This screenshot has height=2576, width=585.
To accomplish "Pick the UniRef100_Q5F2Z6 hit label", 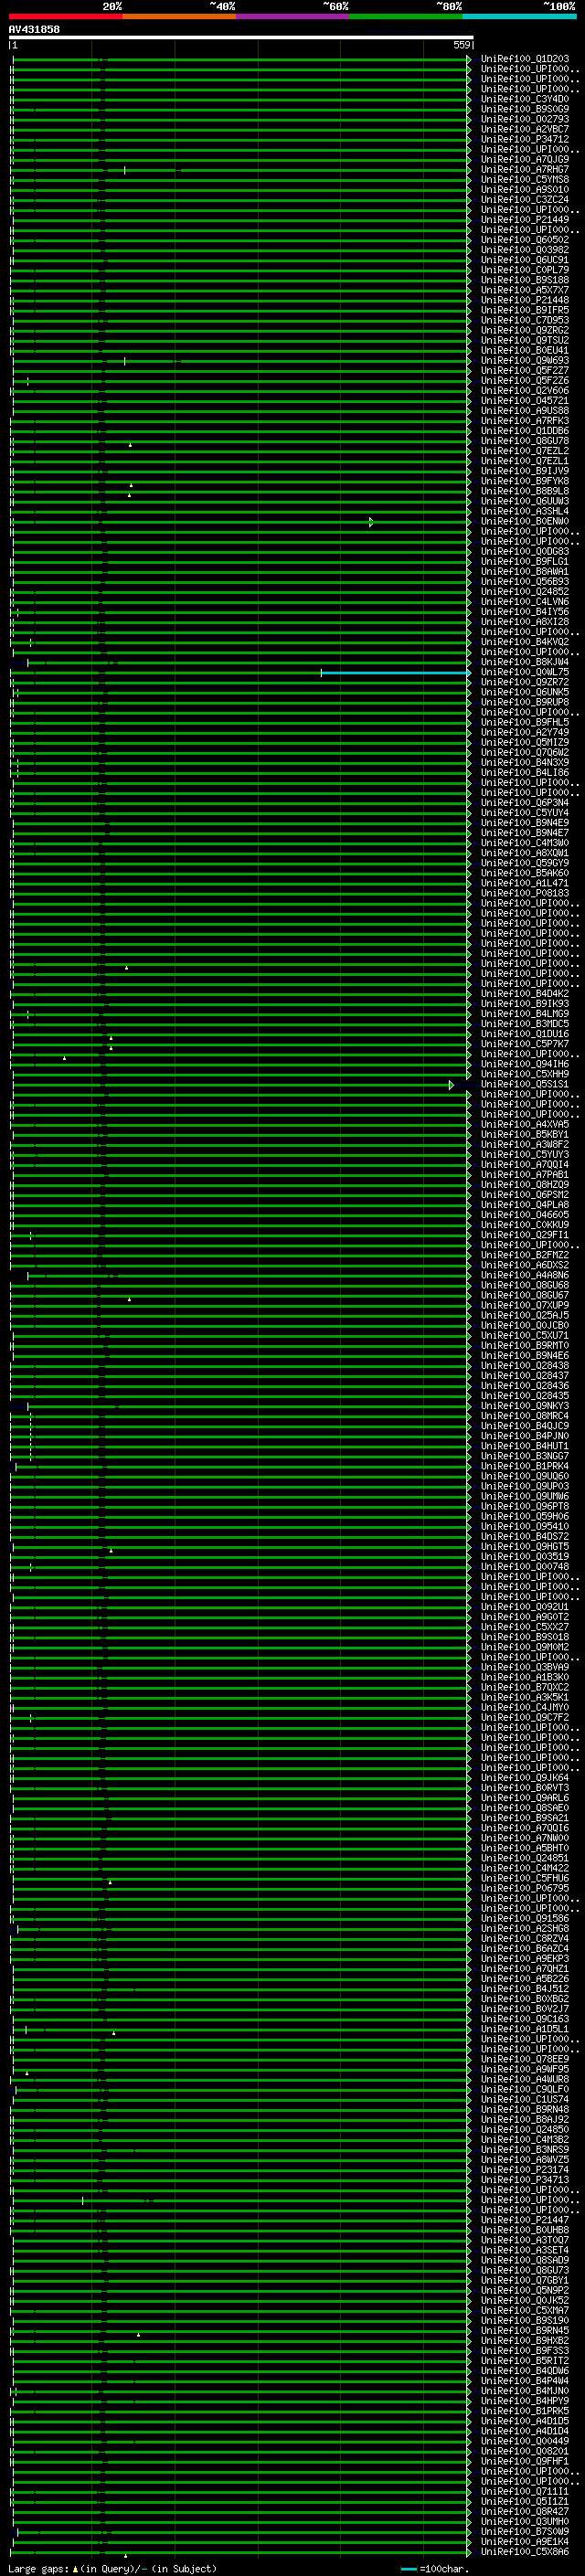I will (x=525, y=381).
